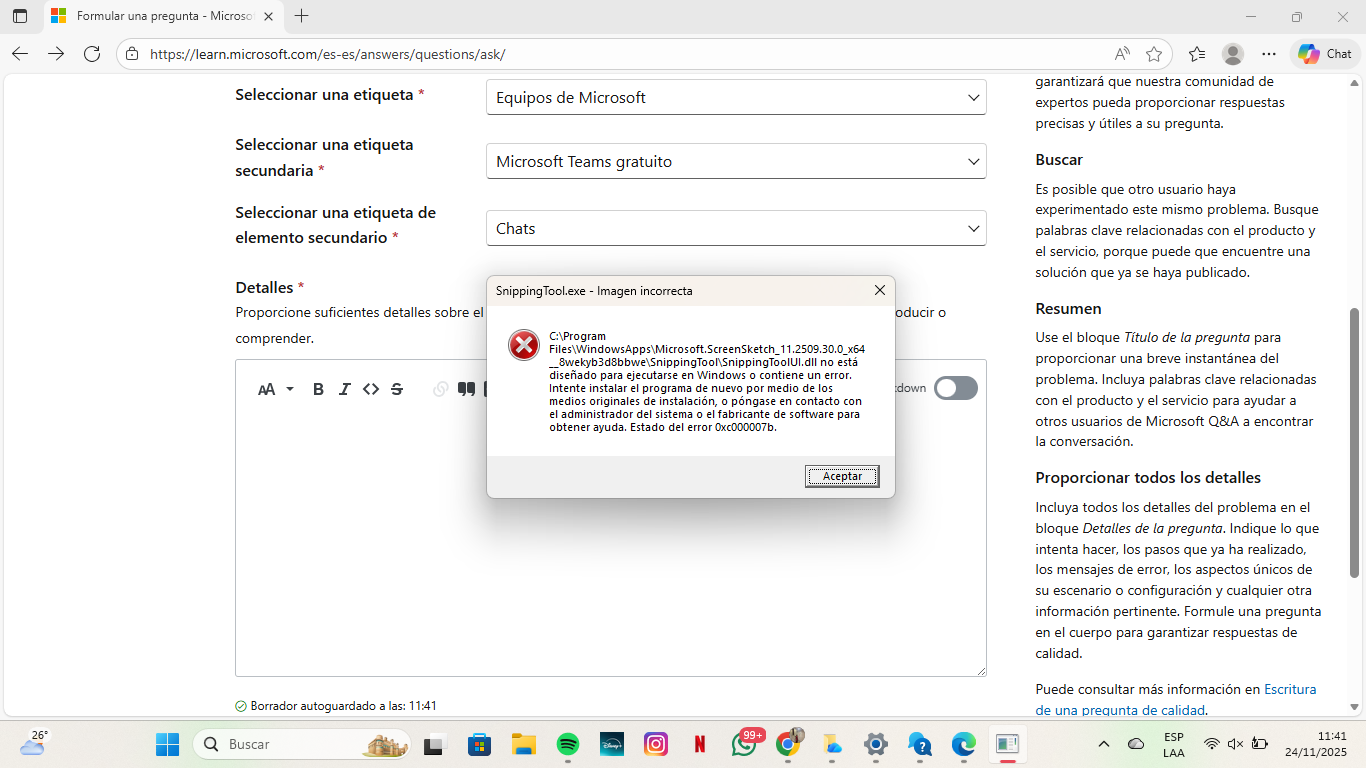Apply strikethrough formatting
Viewport: 1366px width, 768px height.
coord(397,389)
